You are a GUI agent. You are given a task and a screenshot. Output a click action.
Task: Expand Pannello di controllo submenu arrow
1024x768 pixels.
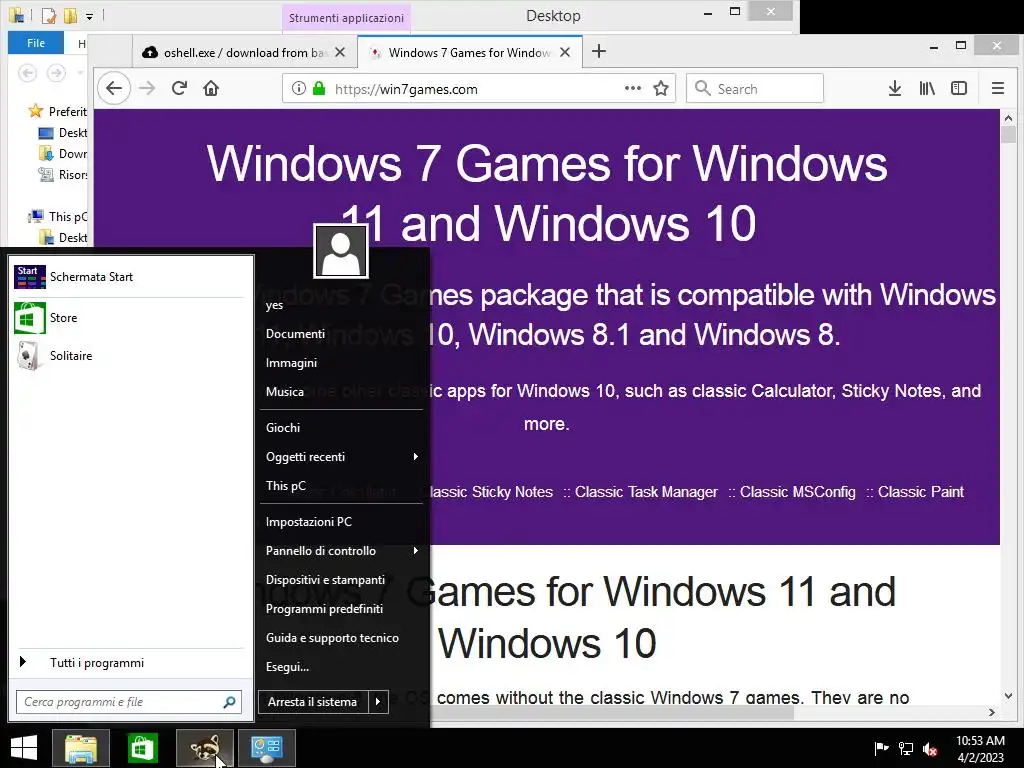[415, 551]
